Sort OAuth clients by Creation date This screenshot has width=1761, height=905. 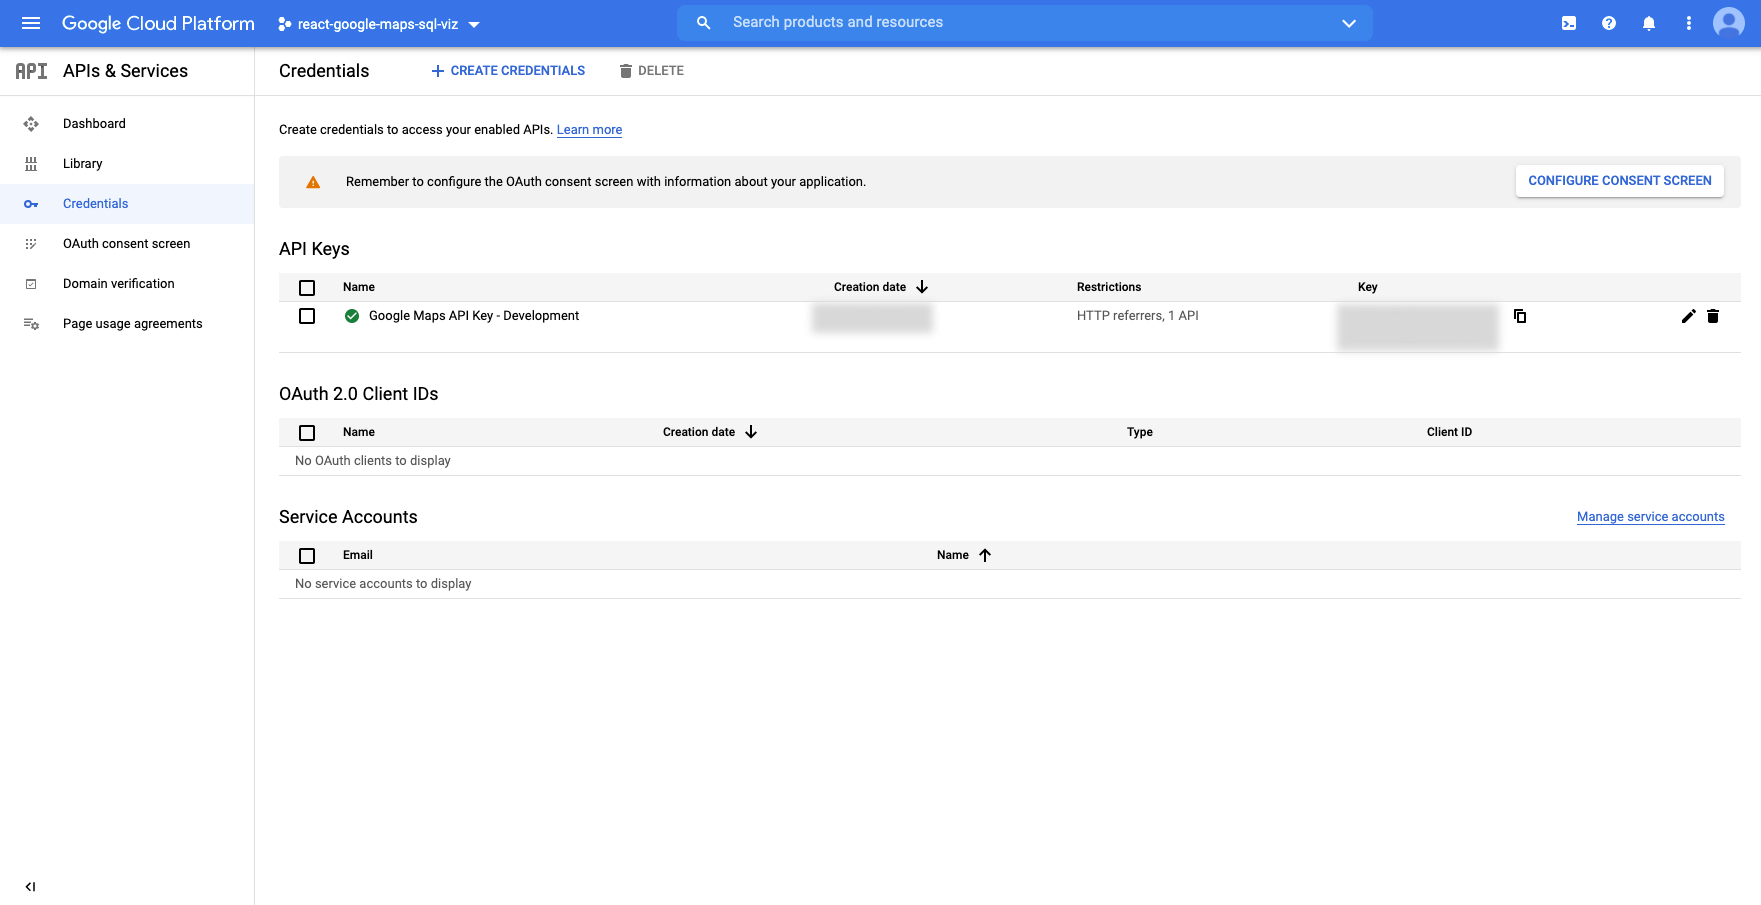click(x=710, y=432)
